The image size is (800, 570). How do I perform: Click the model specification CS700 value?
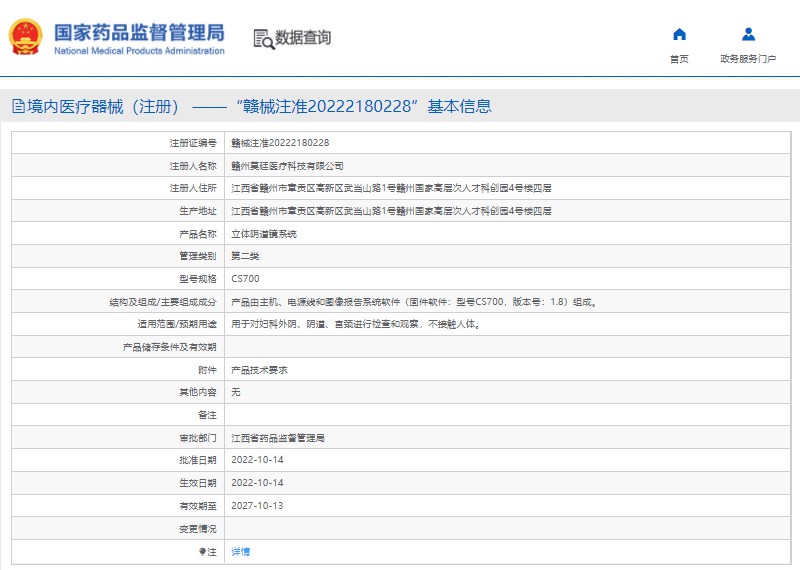click(x=245, y=279)
